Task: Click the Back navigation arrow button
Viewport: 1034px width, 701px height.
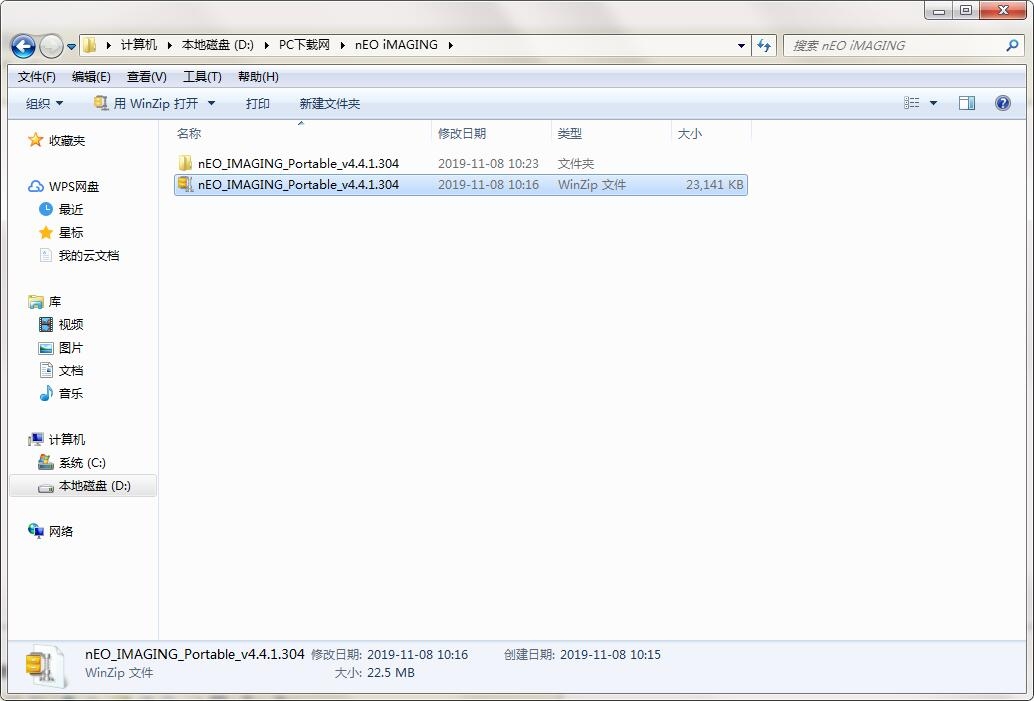Action: tap(23, 46)
